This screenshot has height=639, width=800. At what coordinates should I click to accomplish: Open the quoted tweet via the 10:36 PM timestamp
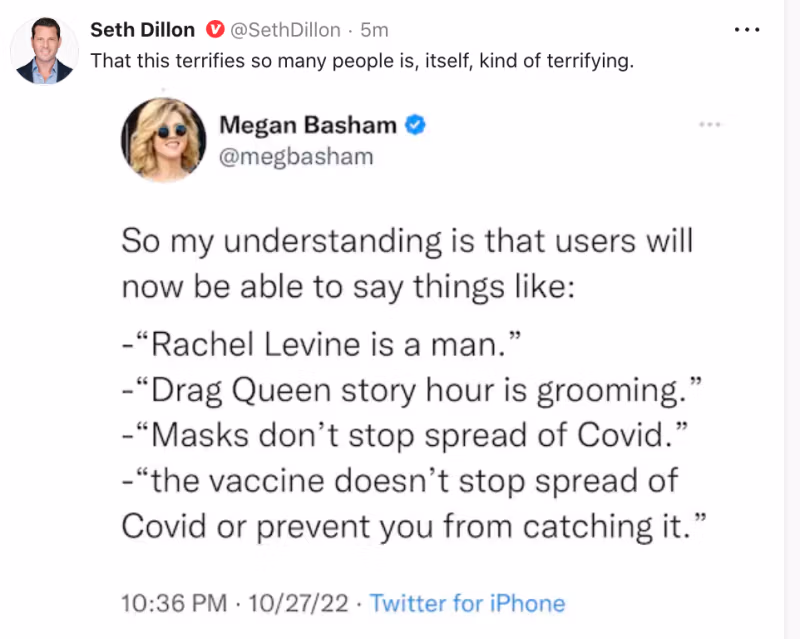coord(174,603)
